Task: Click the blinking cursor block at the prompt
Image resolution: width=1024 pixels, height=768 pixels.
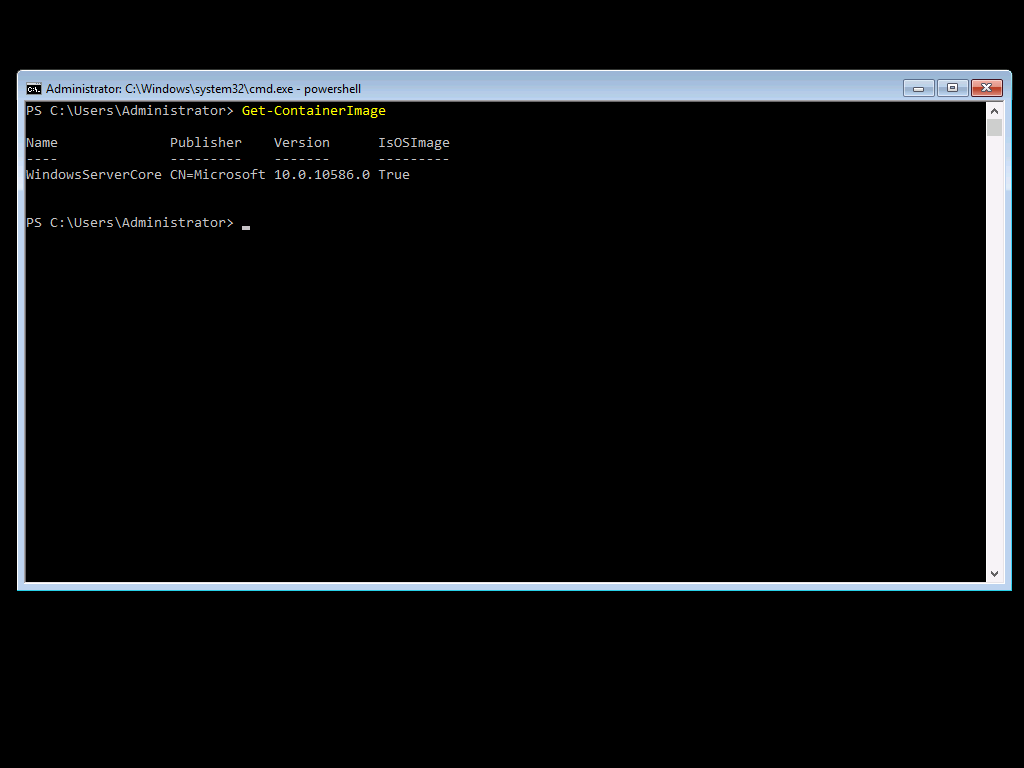Action: pyautogui.click(x=246, y=226)
